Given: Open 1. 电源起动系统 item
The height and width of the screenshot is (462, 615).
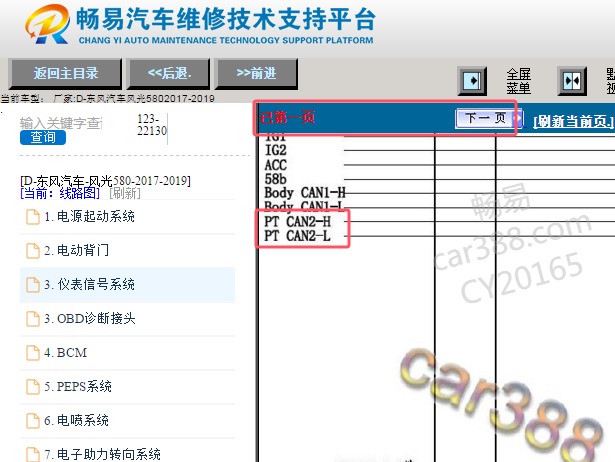Looking at the screenshot, I should [127, 216].
